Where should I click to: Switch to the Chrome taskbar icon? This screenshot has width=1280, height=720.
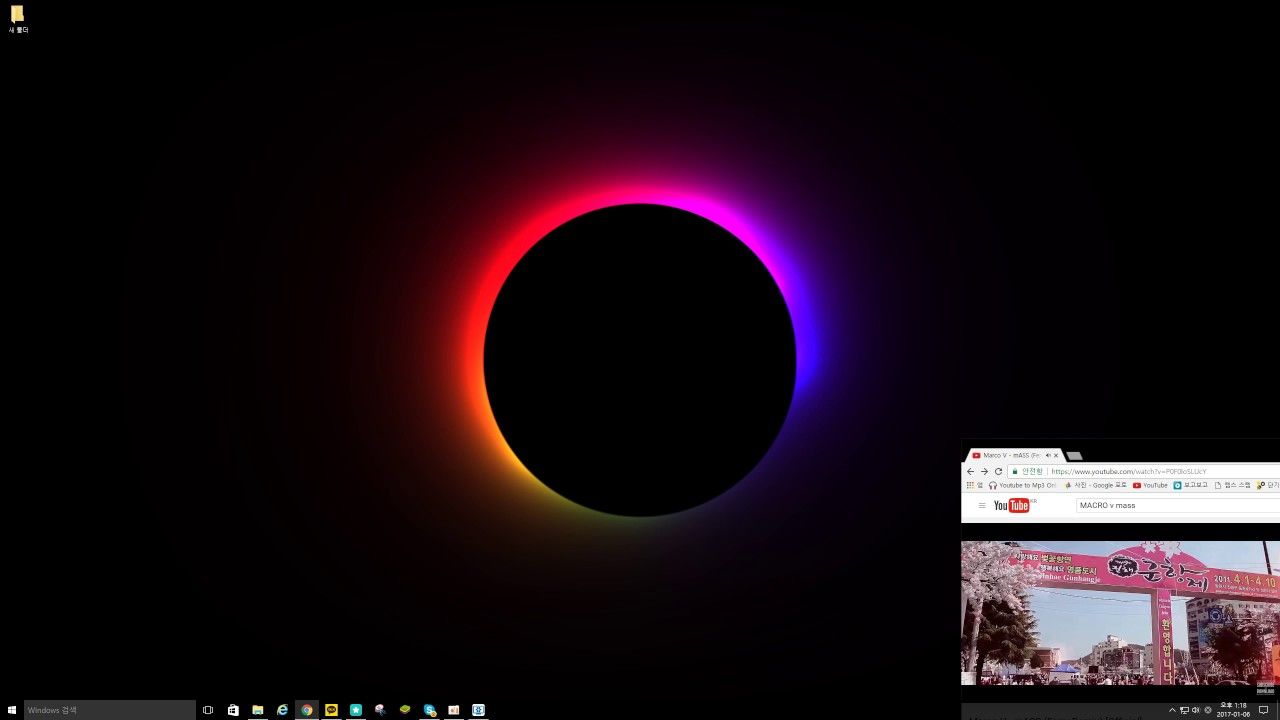307,710
